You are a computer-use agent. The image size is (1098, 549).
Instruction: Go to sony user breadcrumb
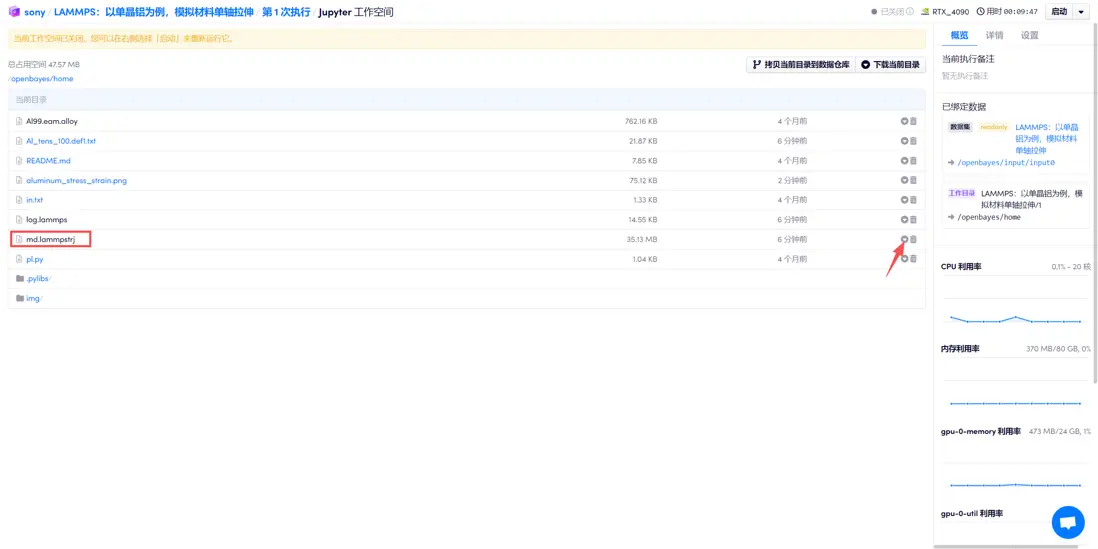[35, 12]
